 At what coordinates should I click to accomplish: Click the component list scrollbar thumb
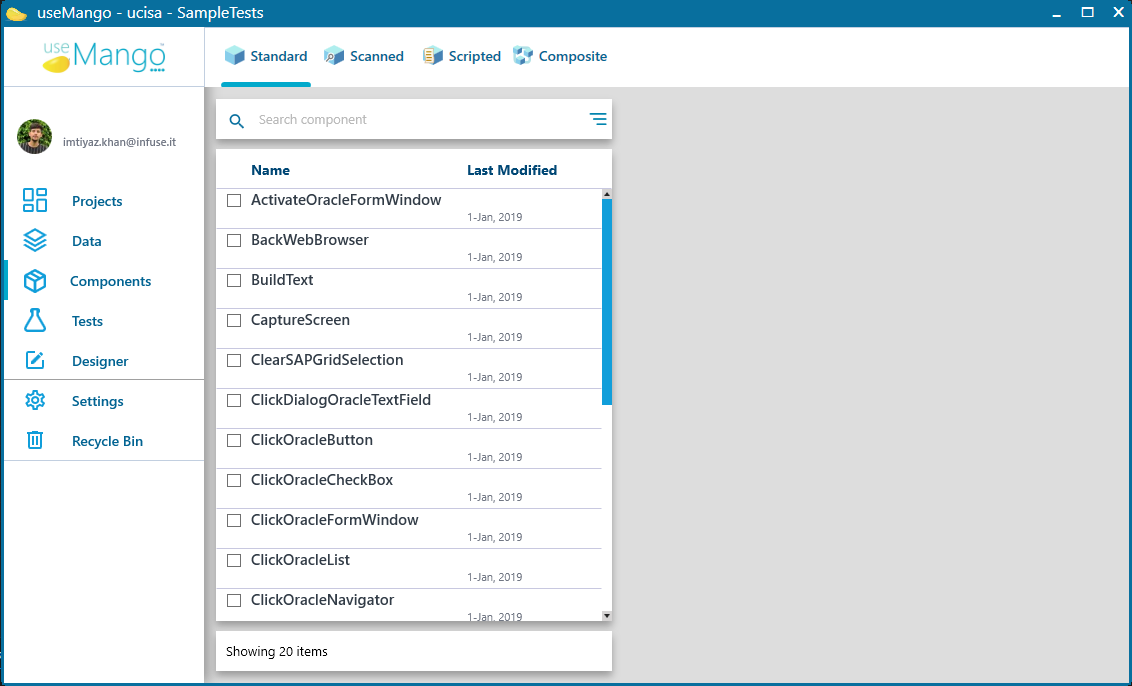click(606, 302)
